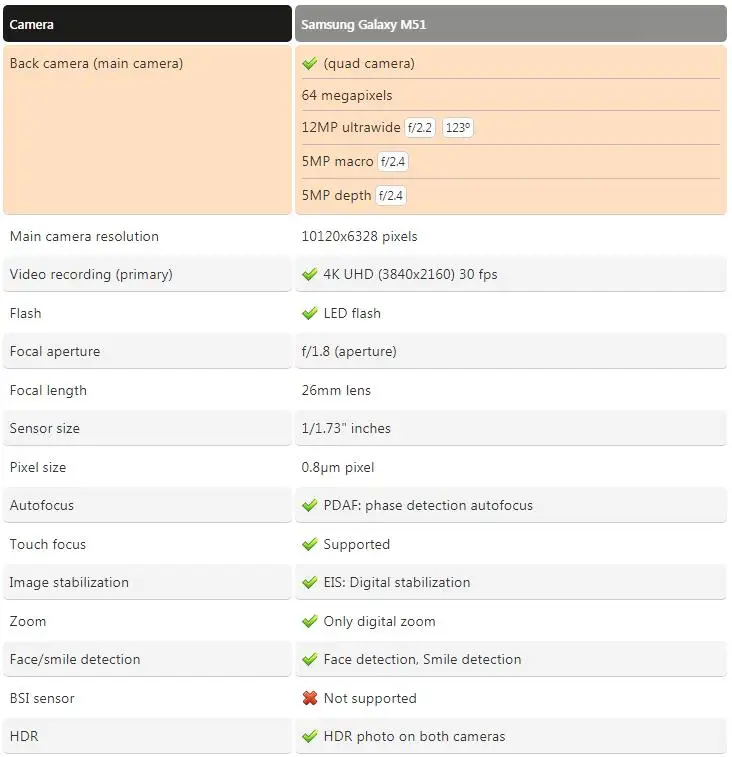The width and height of the screenshot is (732, 757).
Task: Click Touch focus Supported checkmark icon
Action: coord(310,544)
